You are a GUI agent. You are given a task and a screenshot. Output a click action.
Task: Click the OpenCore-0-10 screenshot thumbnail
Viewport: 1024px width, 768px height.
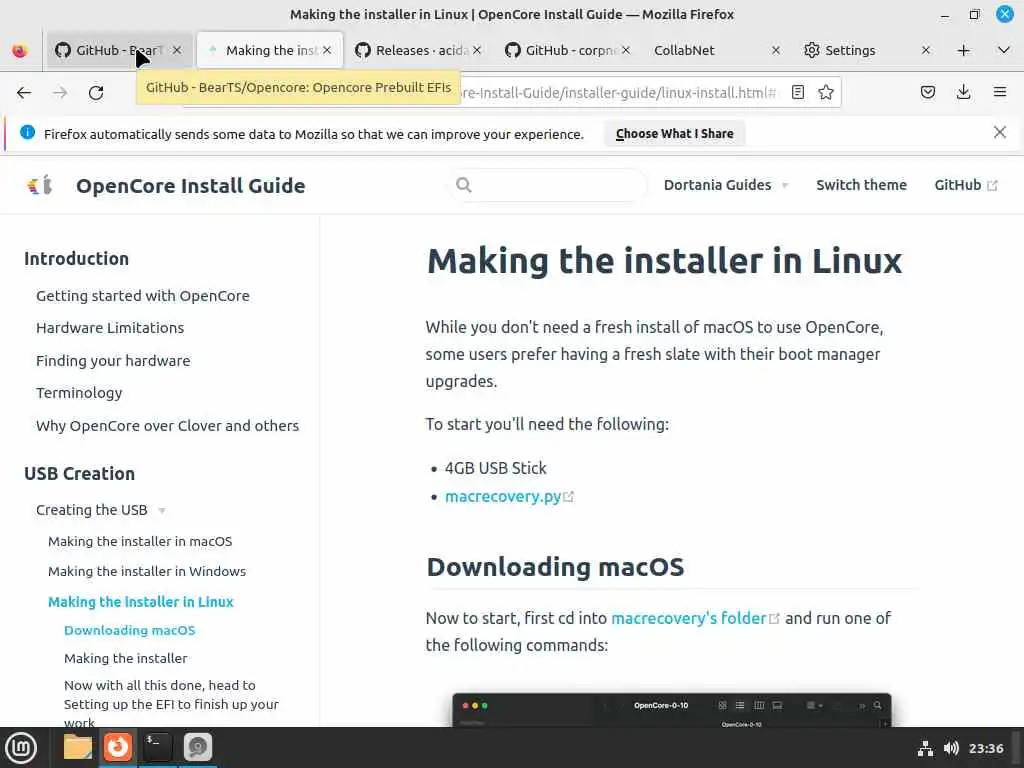(671, 710)
